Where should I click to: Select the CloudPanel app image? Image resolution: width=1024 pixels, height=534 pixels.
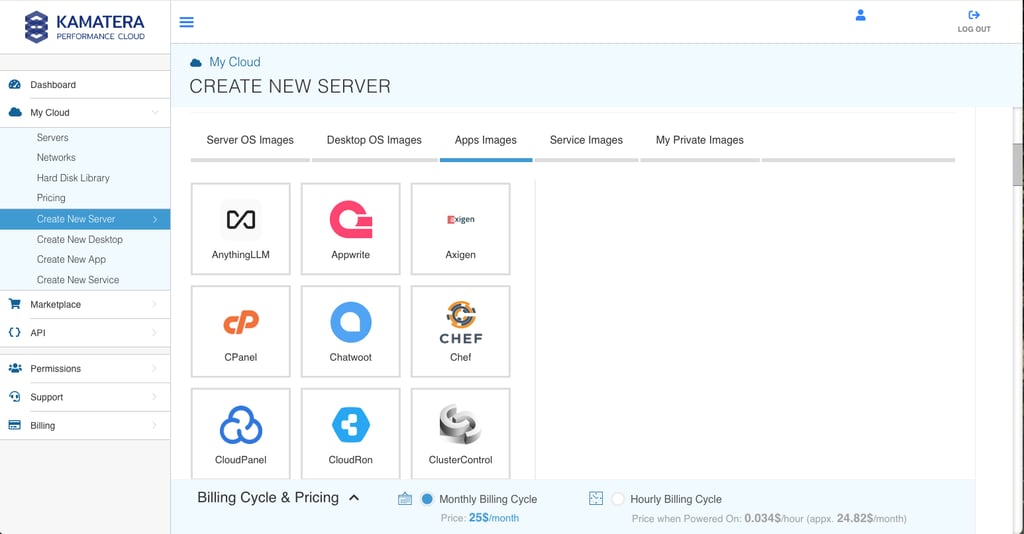point(240,433)
